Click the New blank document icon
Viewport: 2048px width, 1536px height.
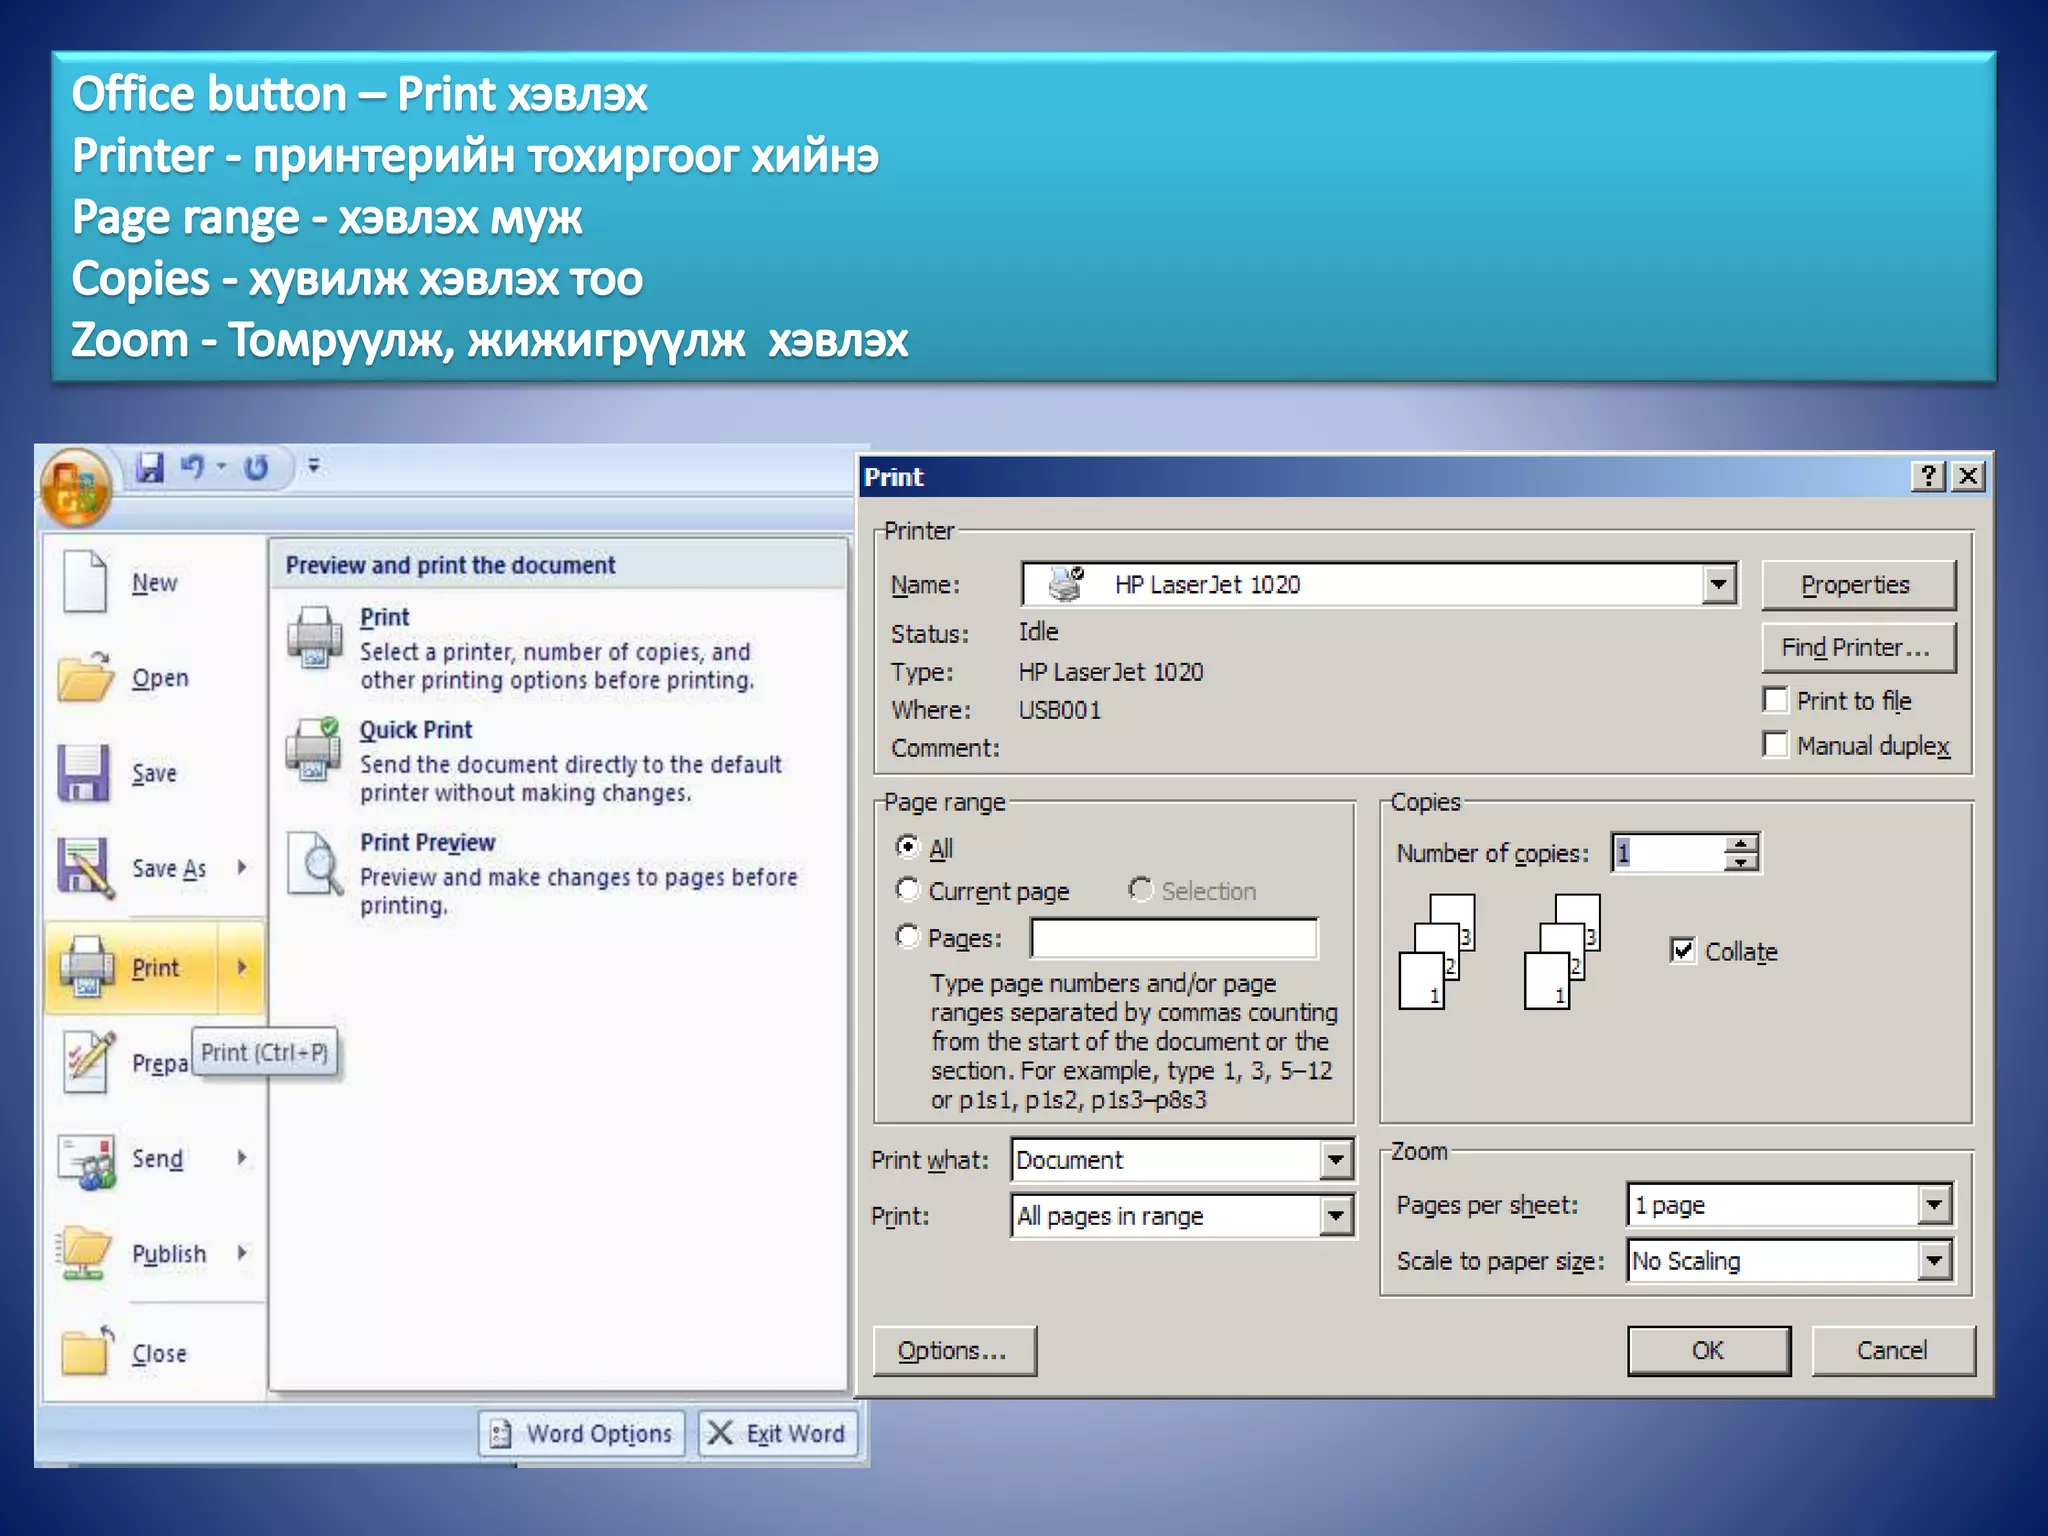(85, 581)
